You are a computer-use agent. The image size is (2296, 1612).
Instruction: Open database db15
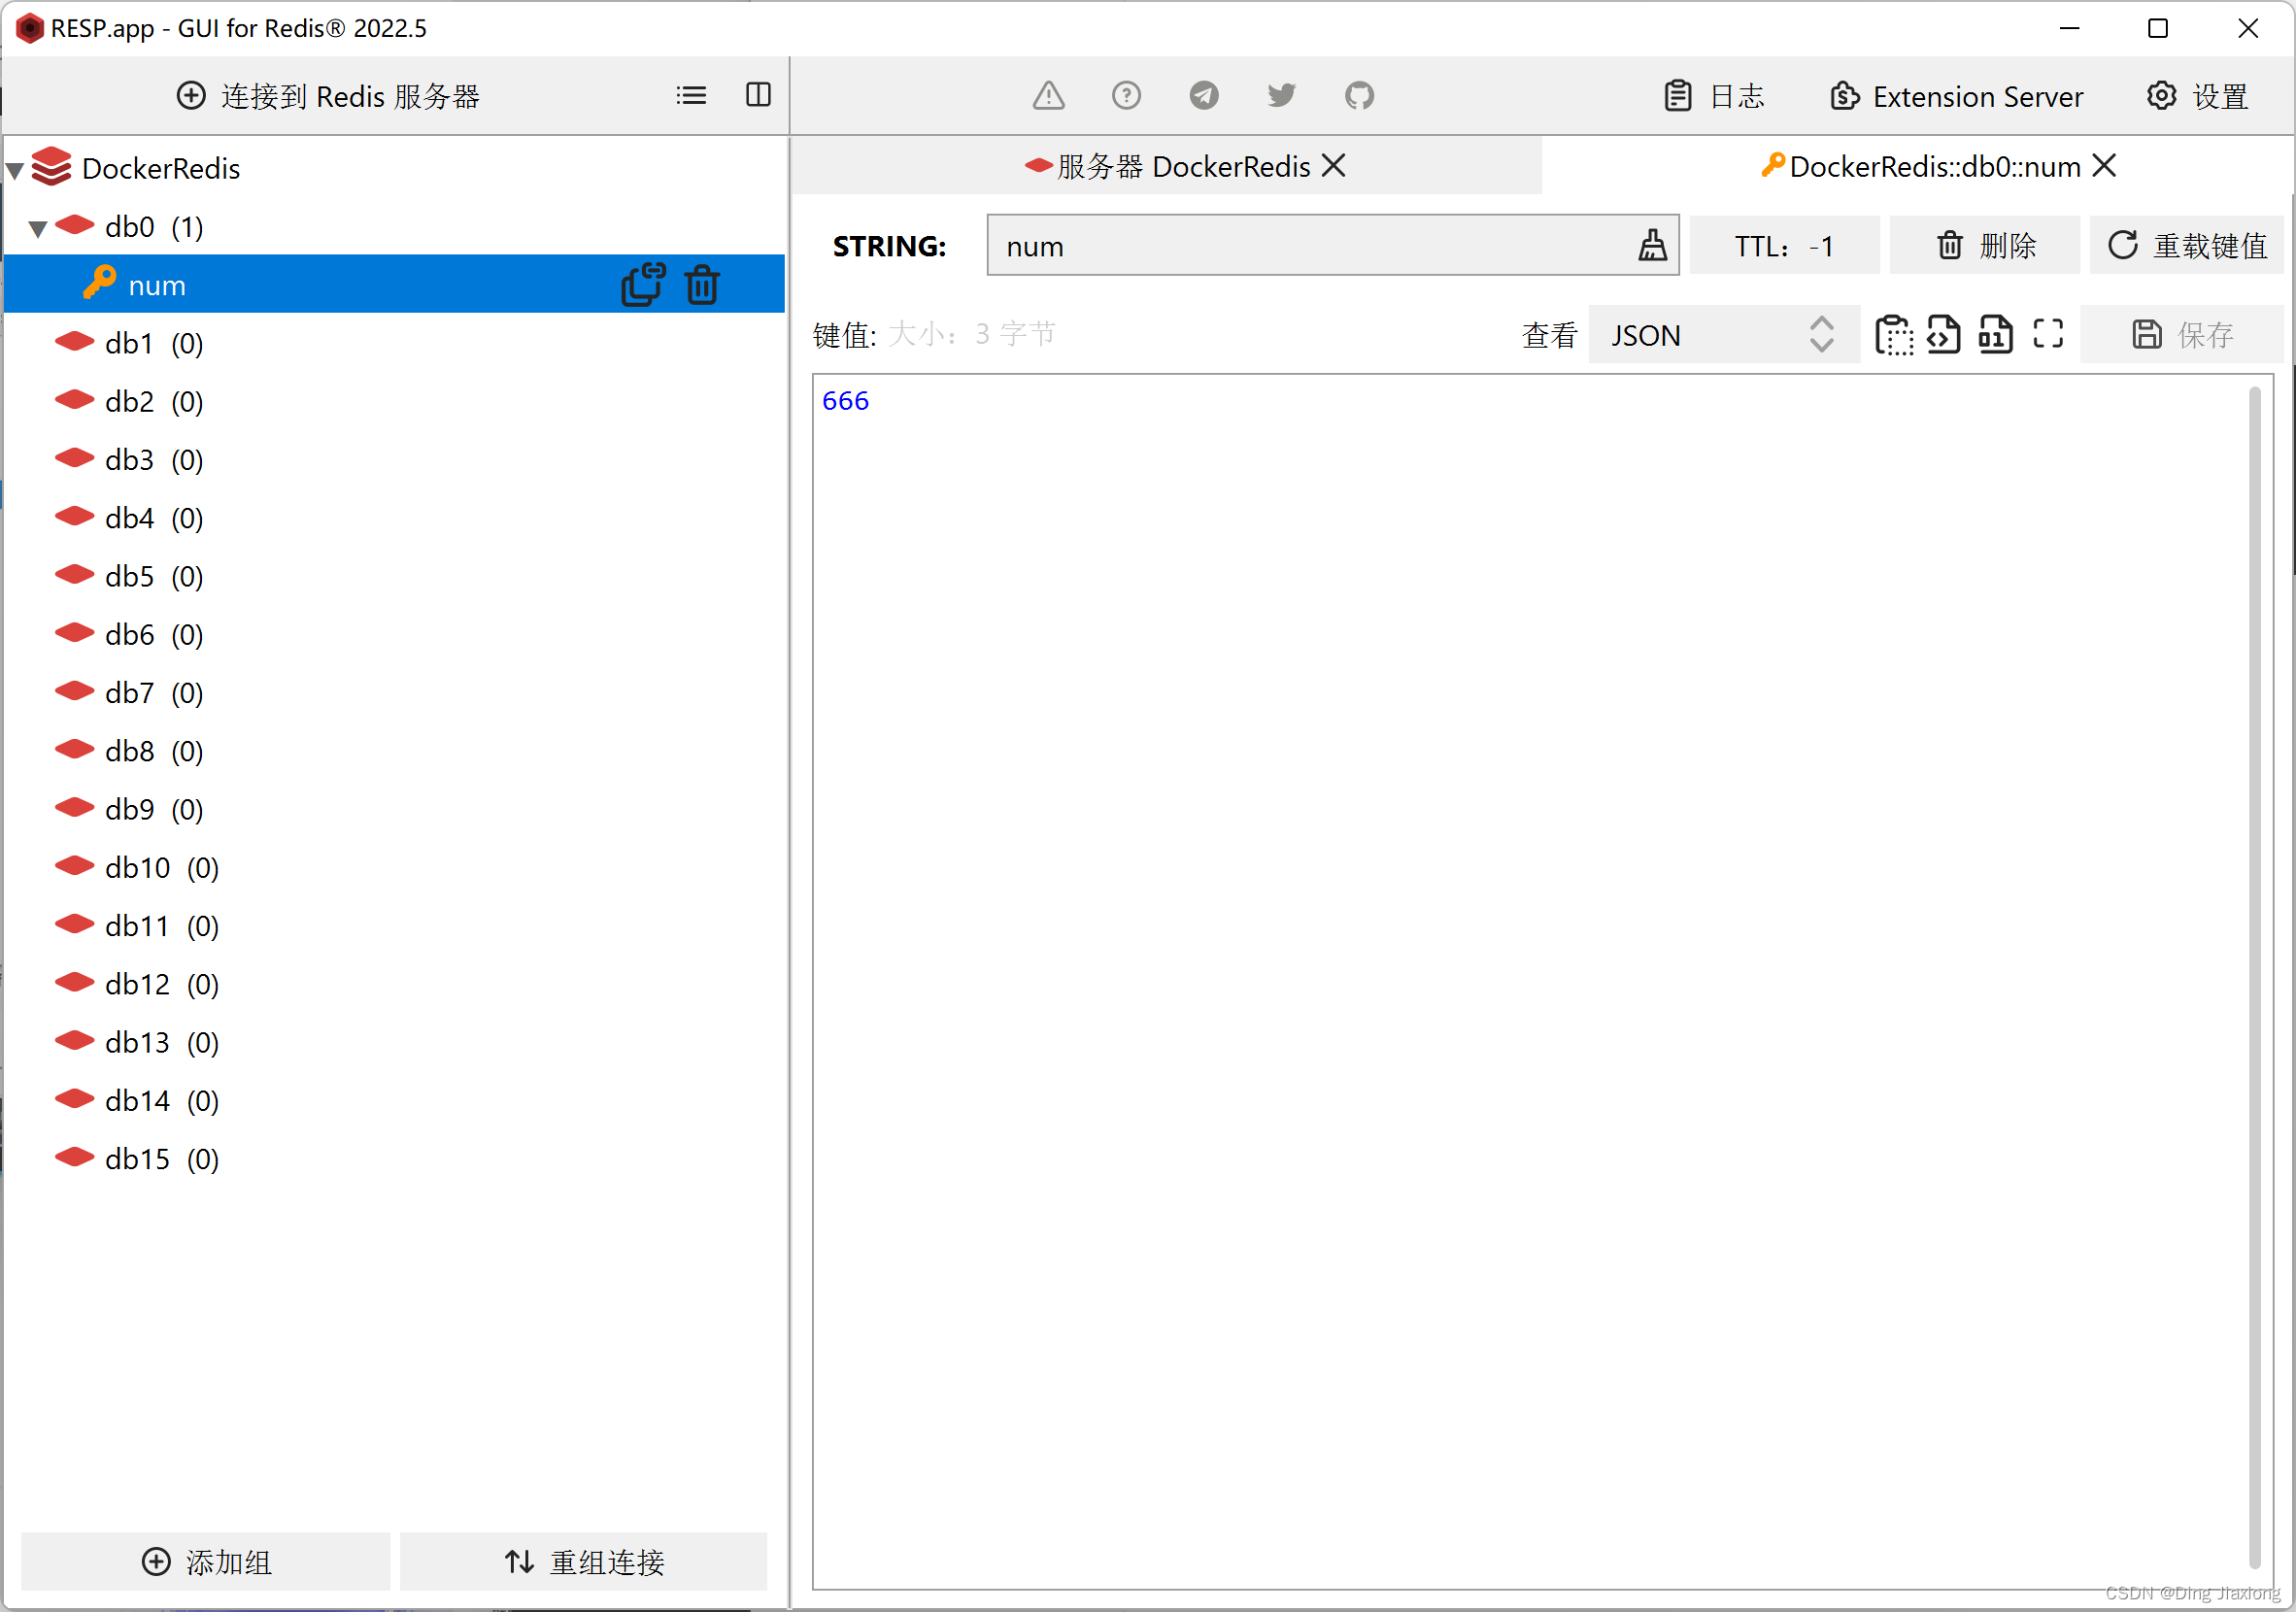(162, 1158)
